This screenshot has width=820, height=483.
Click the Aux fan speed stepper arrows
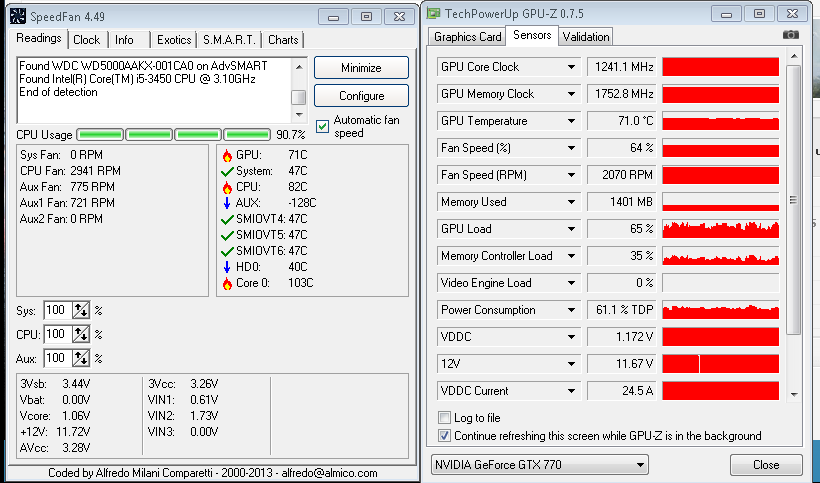point(81,359)
